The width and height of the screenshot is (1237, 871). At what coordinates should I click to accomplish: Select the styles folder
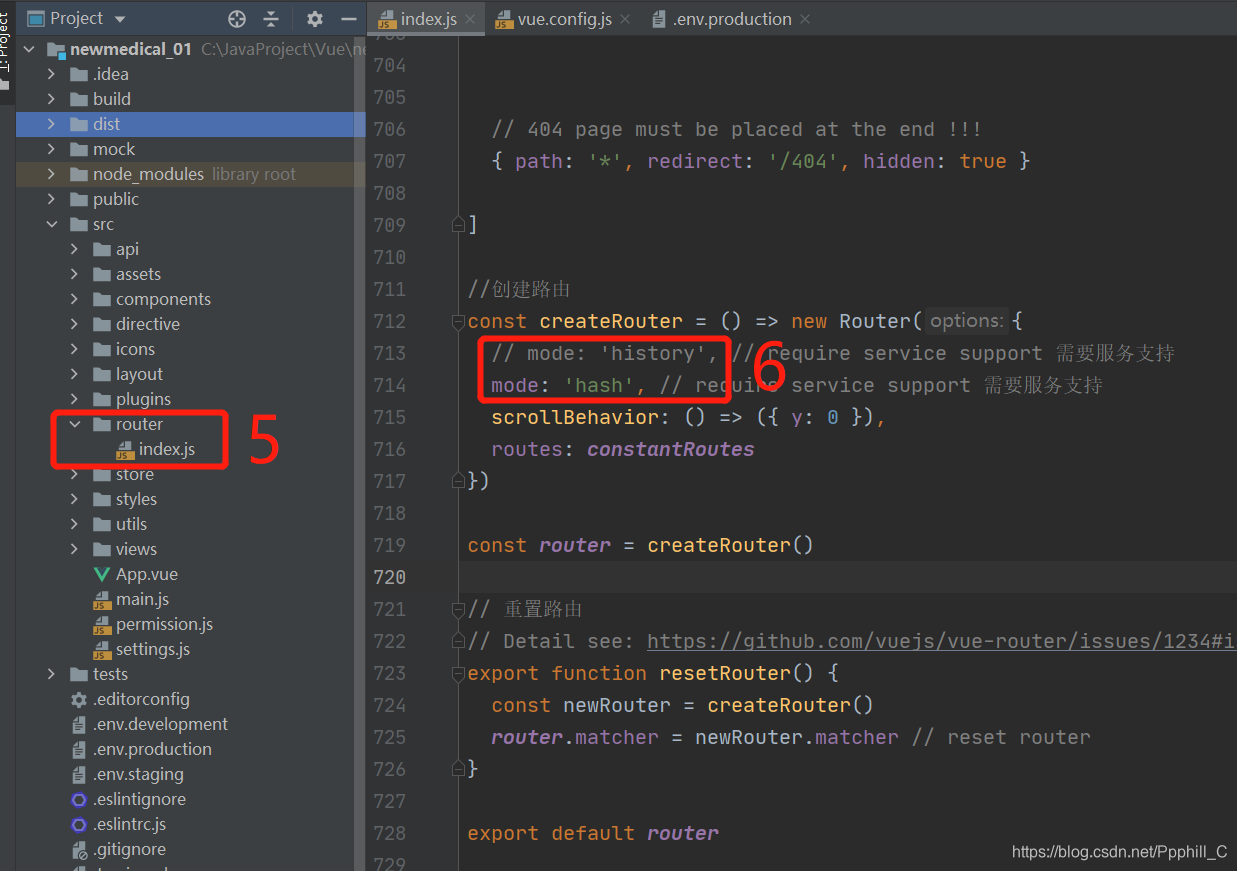[136, 499]
